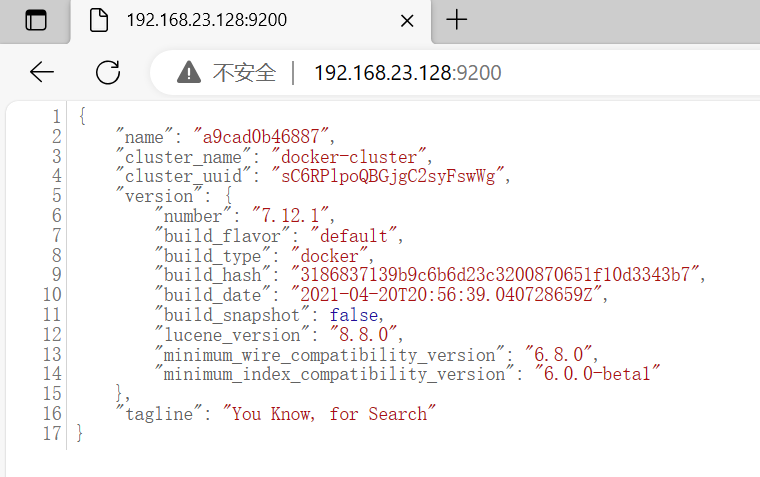
Task: Click the lucene_version value "8.8.0"
Action: [x=364, y=334]
